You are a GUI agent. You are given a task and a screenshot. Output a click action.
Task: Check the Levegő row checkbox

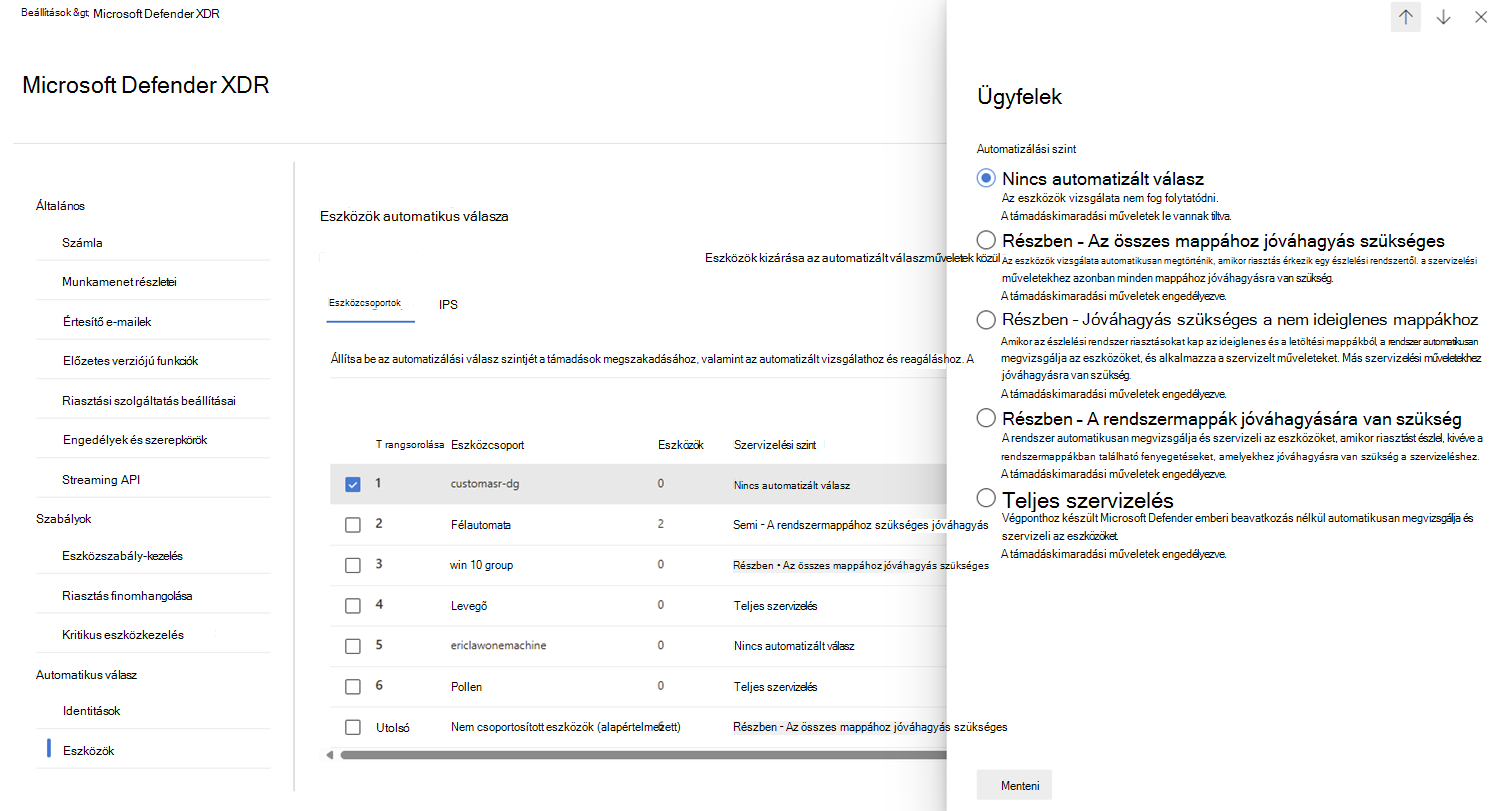[x=353, y=606]
